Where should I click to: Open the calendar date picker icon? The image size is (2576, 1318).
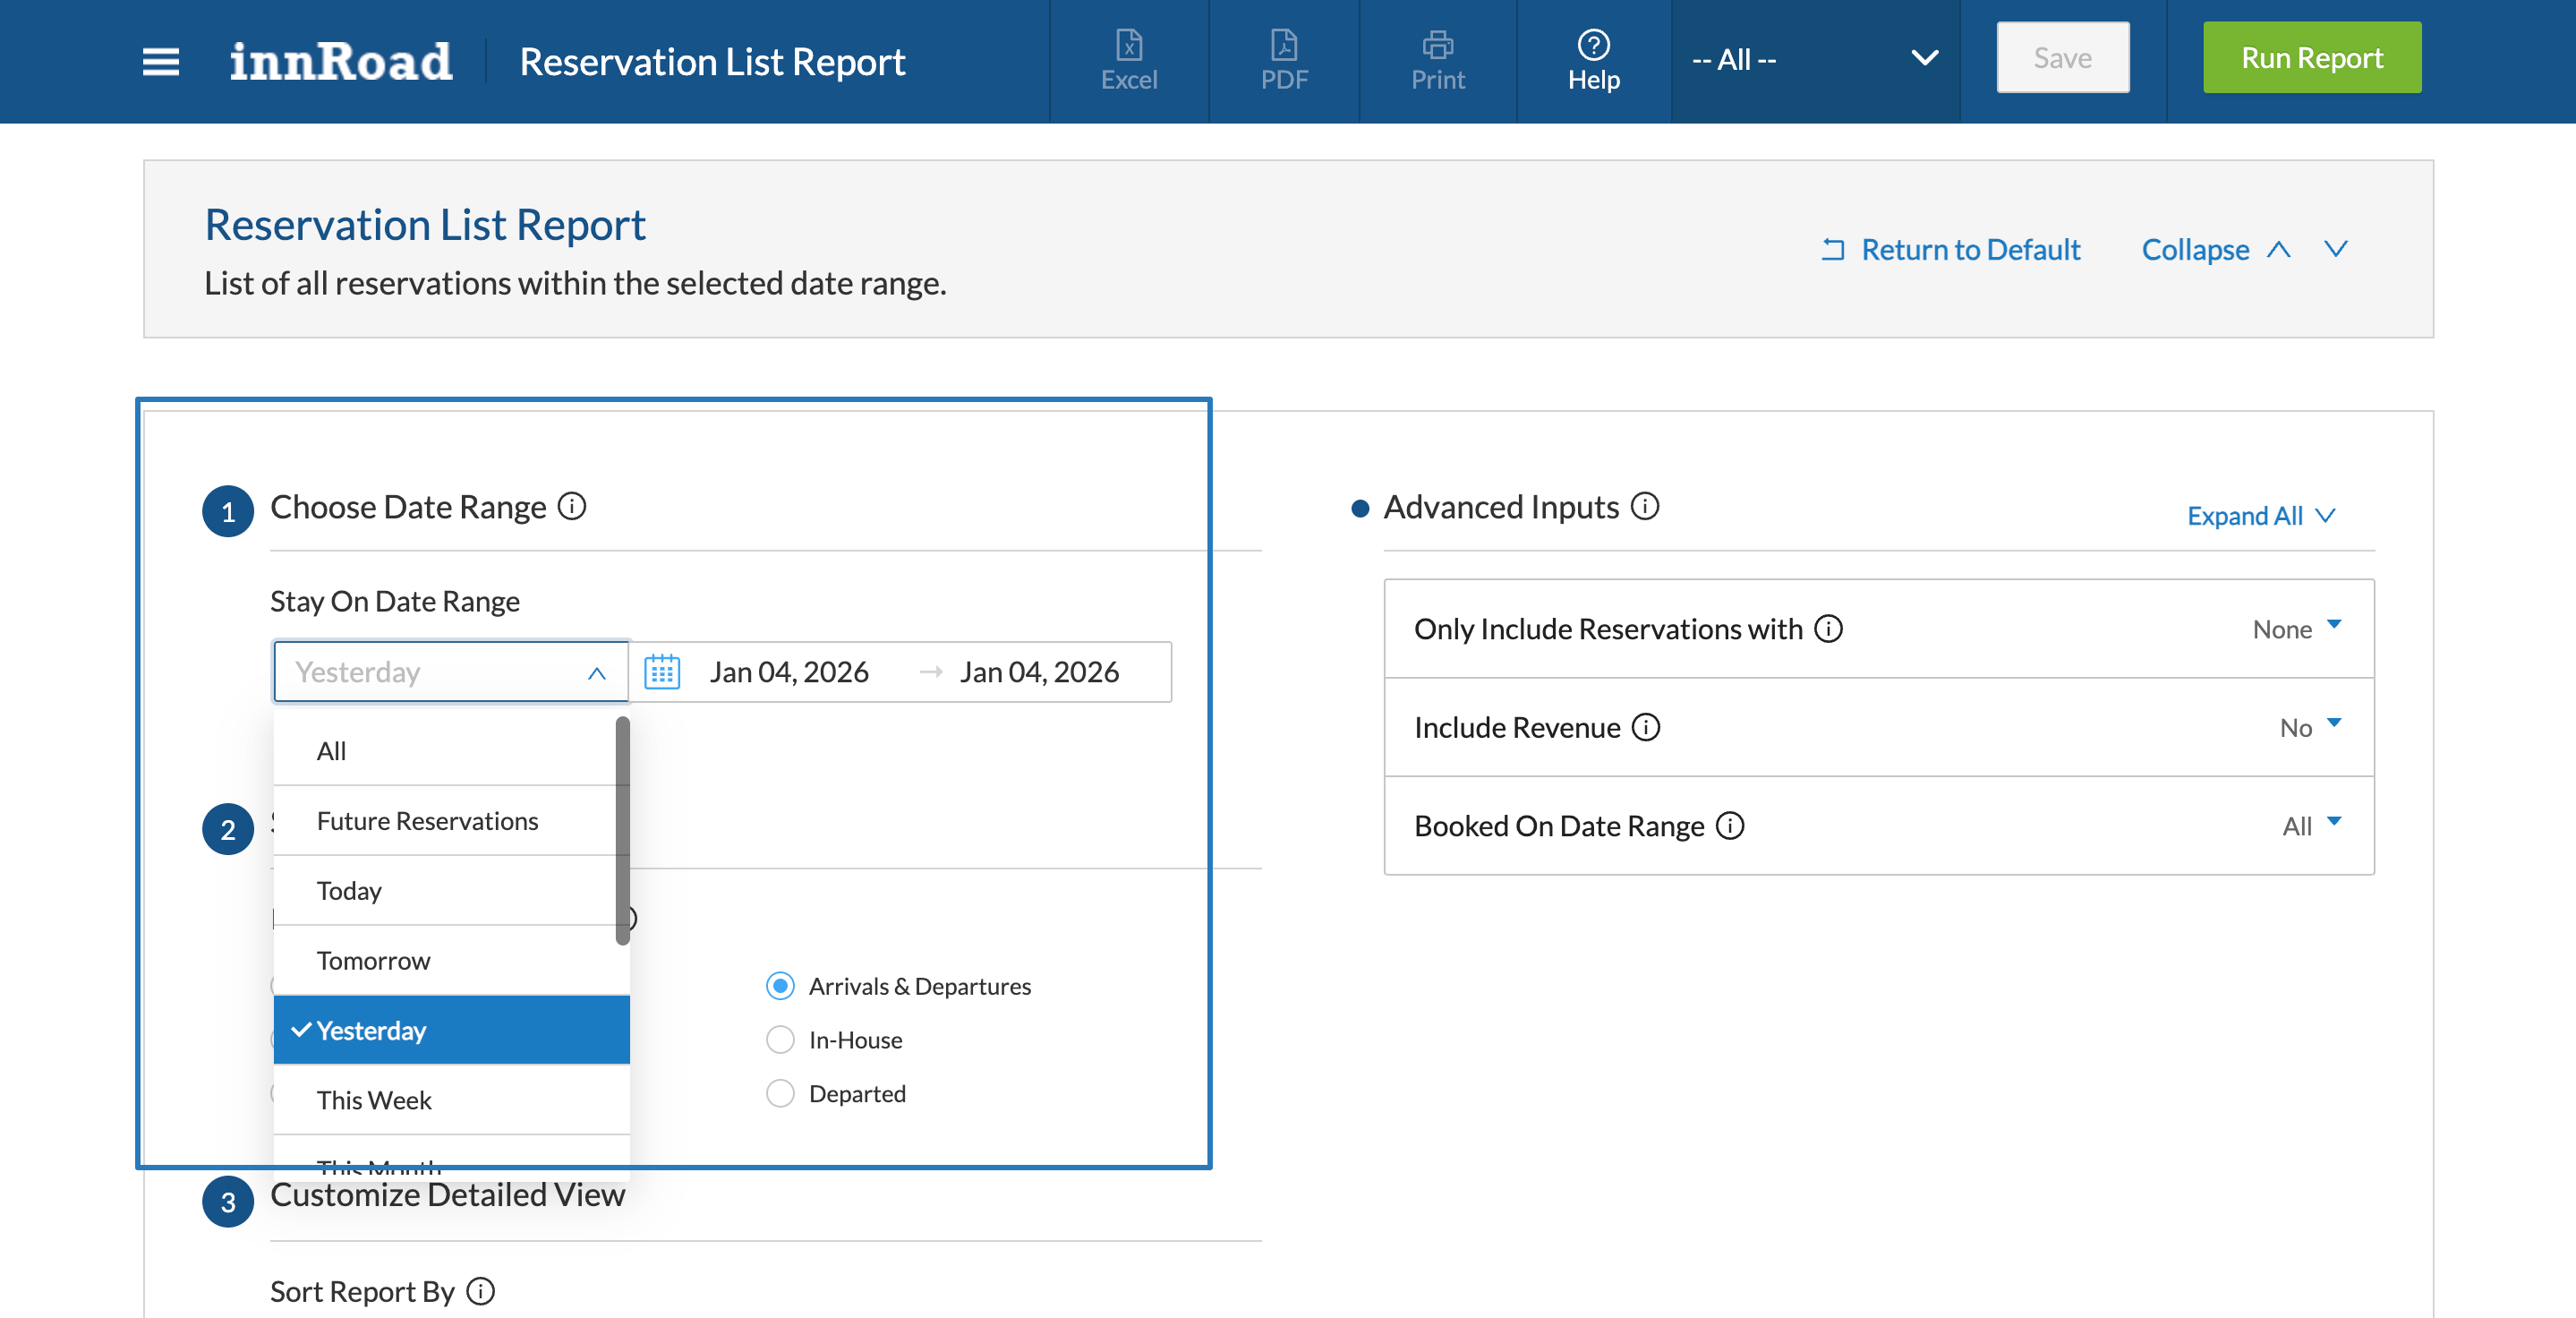click(x=661, y=672)
